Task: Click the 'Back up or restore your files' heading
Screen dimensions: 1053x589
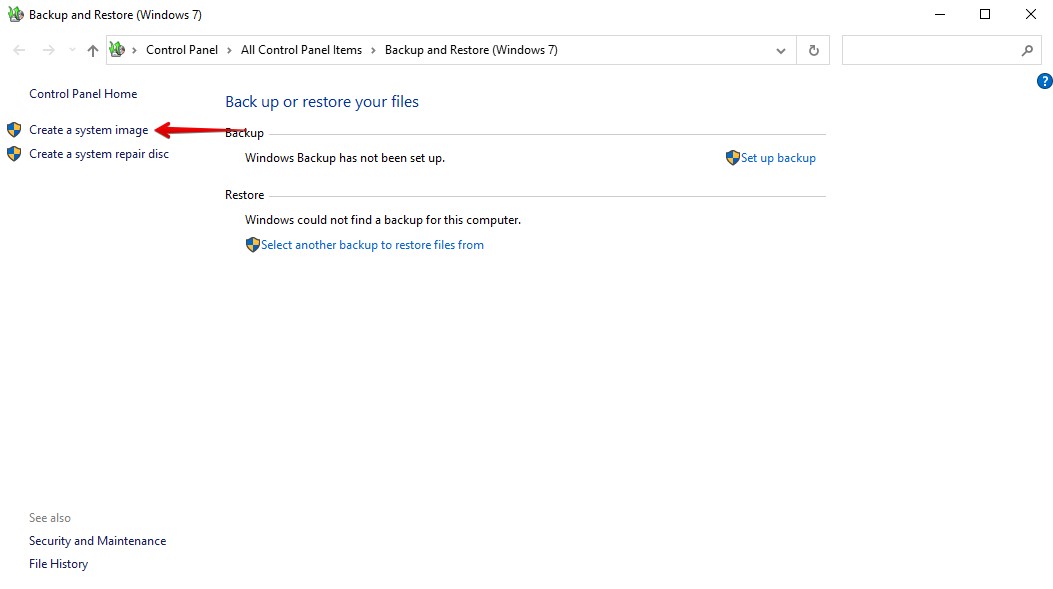Action: coord(322,101)
